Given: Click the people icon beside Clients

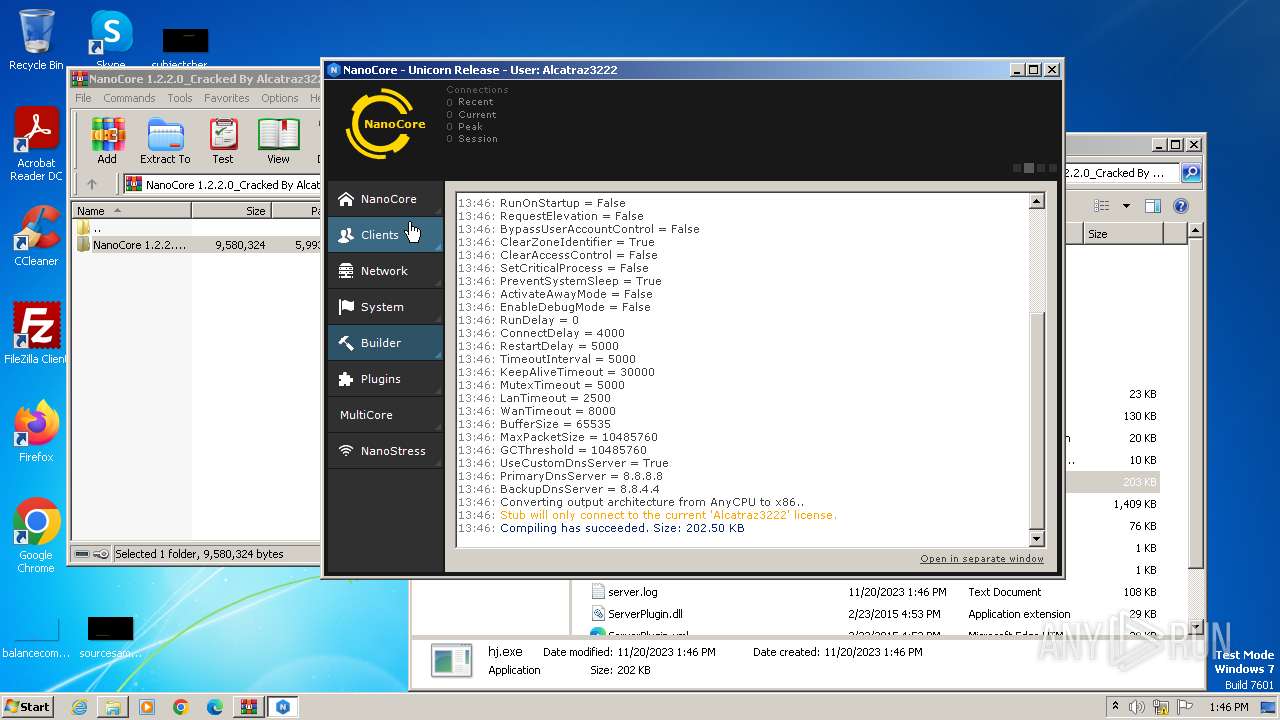Looking at the screenshot, I should point(346,235).
